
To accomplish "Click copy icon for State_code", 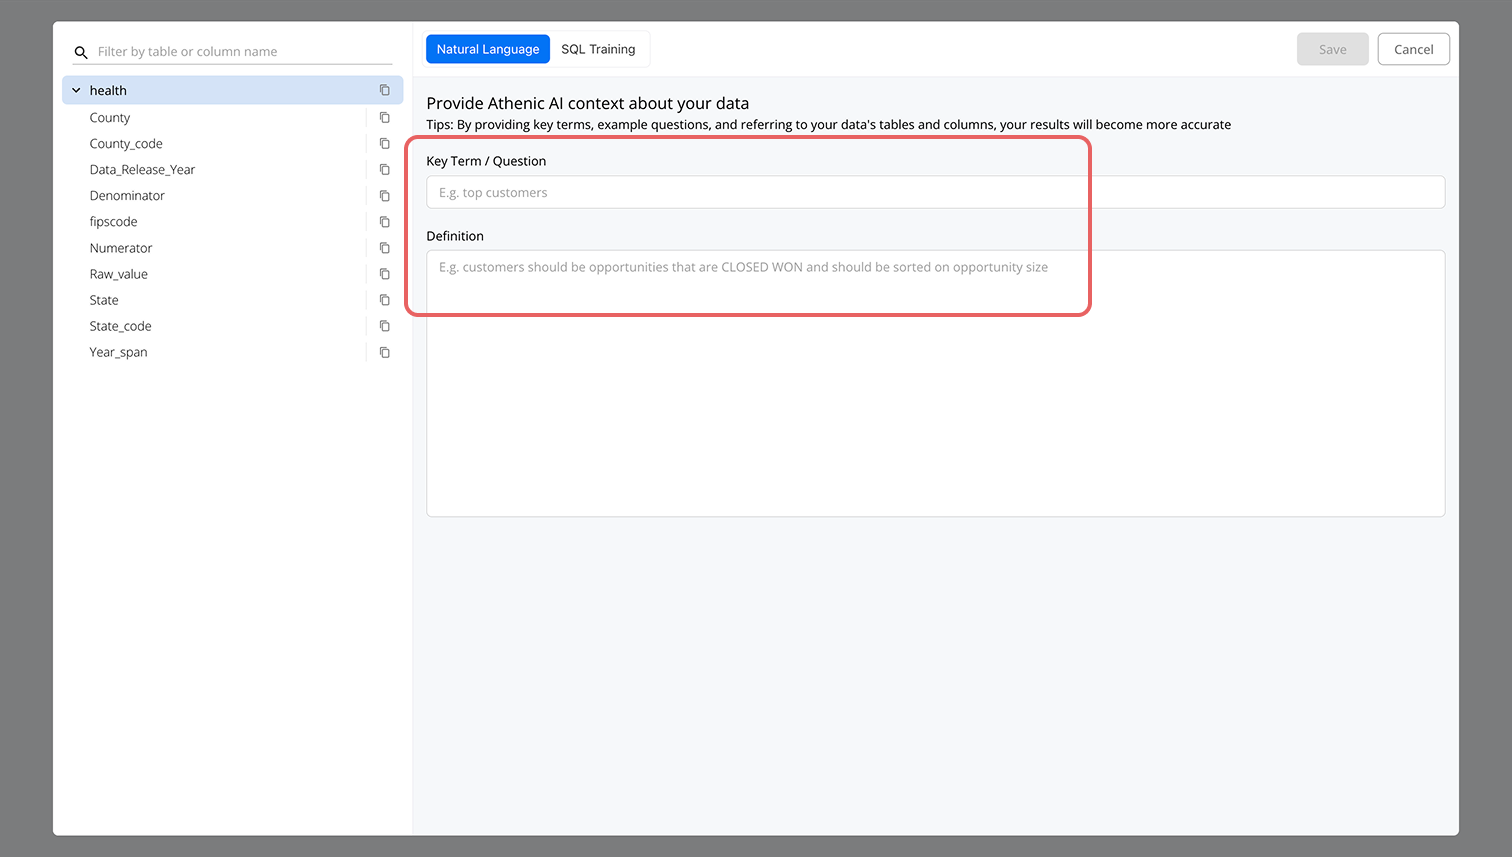I will [384, 326].
